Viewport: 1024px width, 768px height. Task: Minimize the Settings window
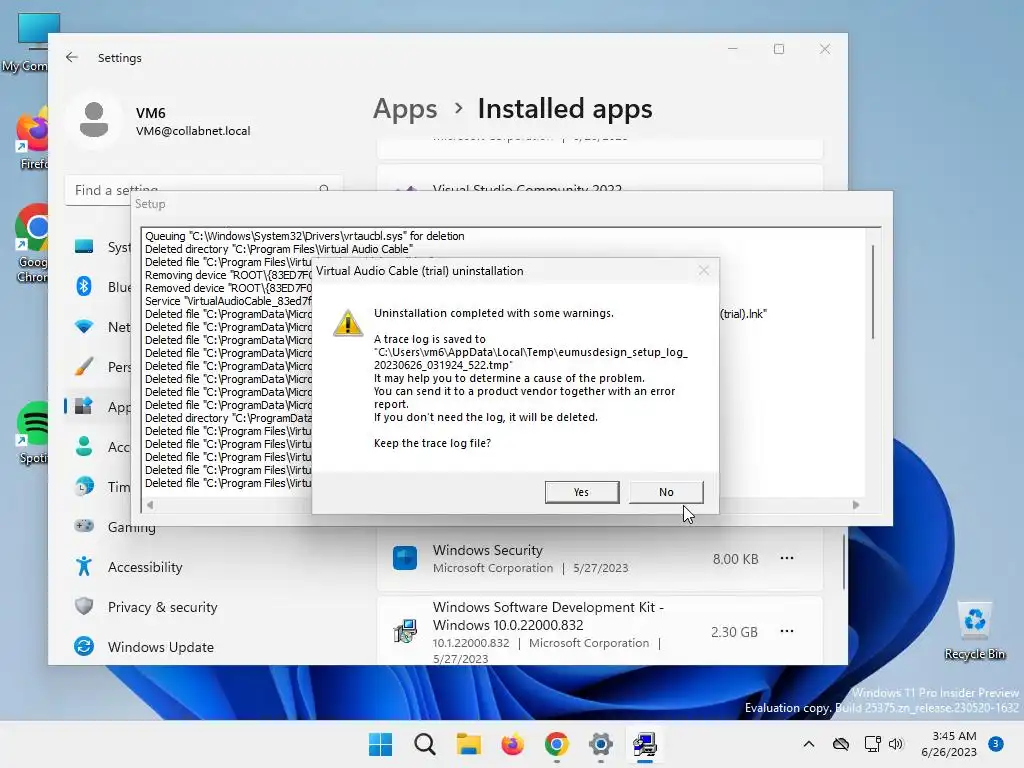click(x=733, y=49)
